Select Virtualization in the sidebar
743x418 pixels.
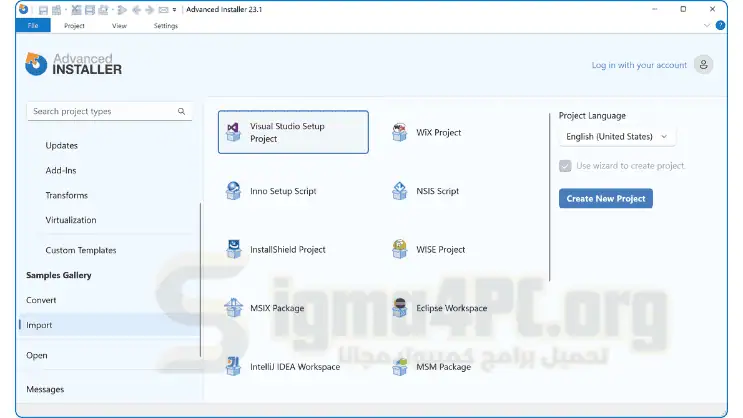(x=71, y=220)
